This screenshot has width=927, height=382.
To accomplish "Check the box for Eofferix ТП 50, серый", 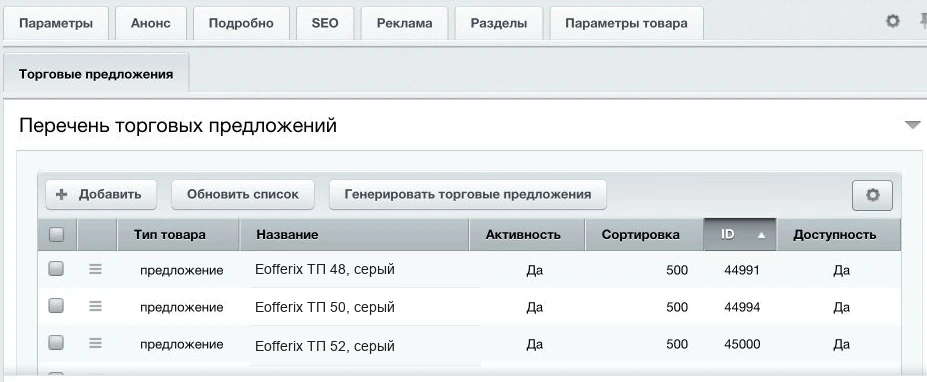I will pyautogui.click(x=56, y=306).
